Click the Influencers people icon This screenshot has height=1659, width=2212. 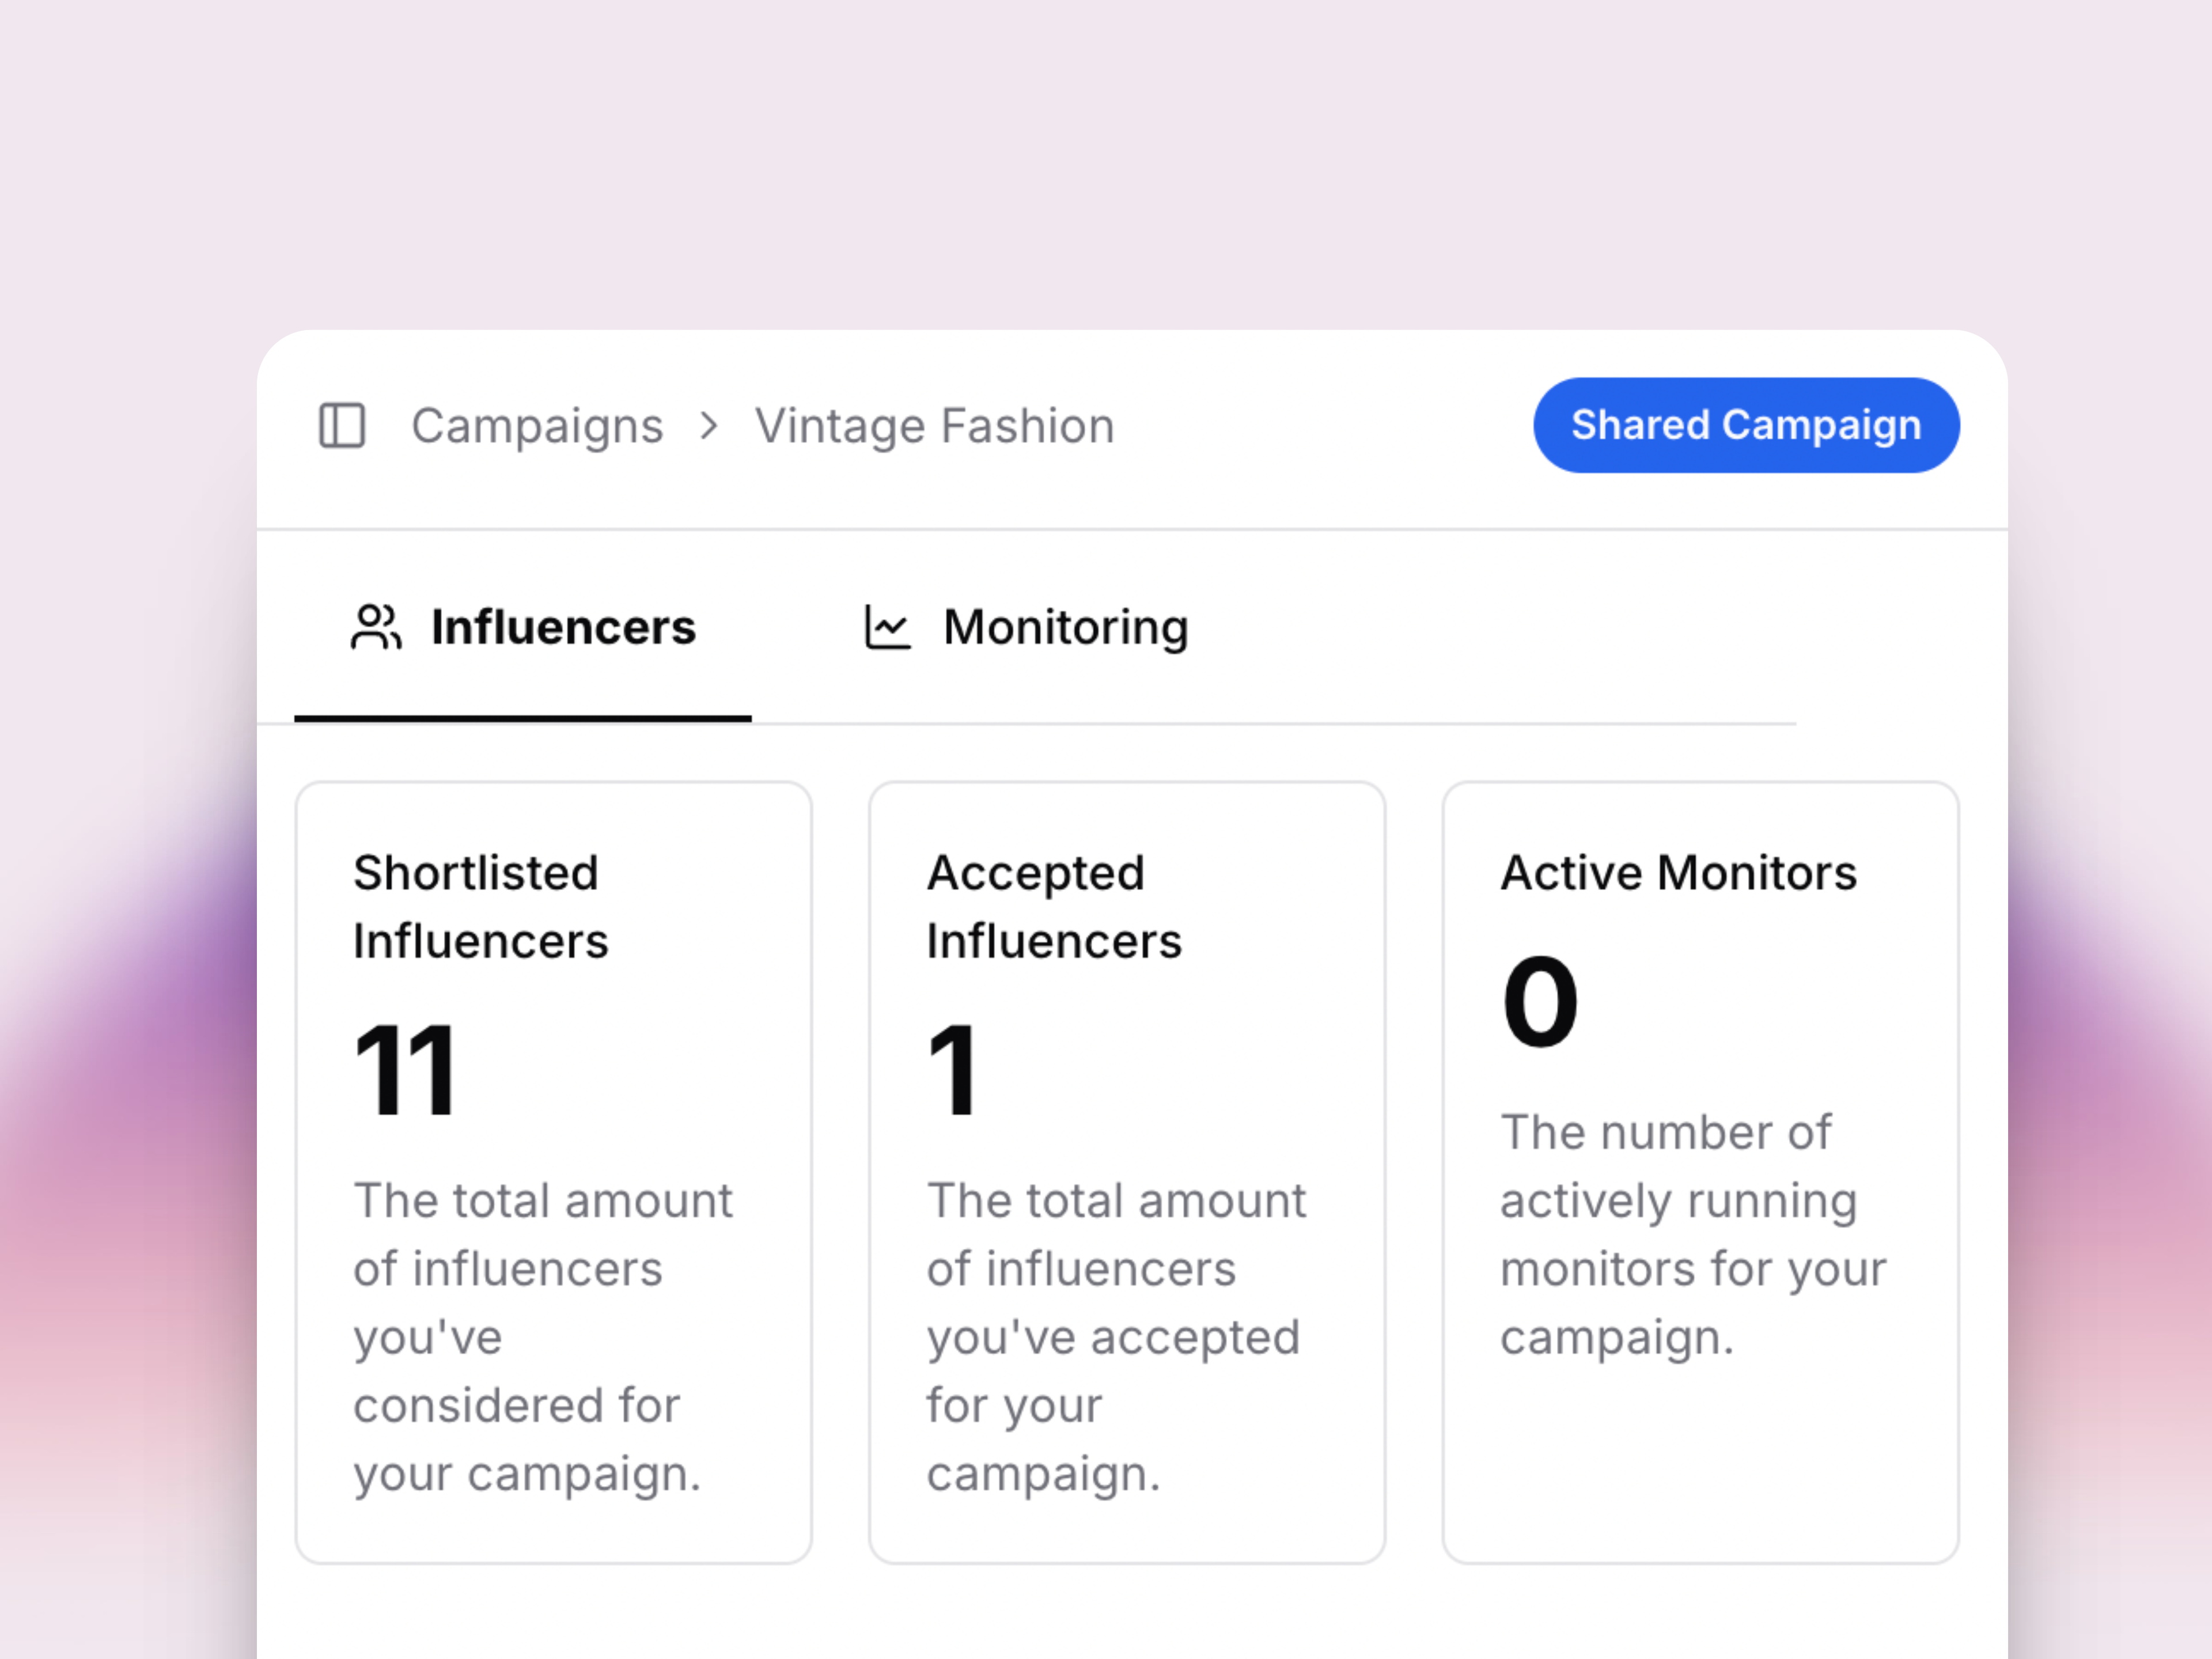pos(376,628)
